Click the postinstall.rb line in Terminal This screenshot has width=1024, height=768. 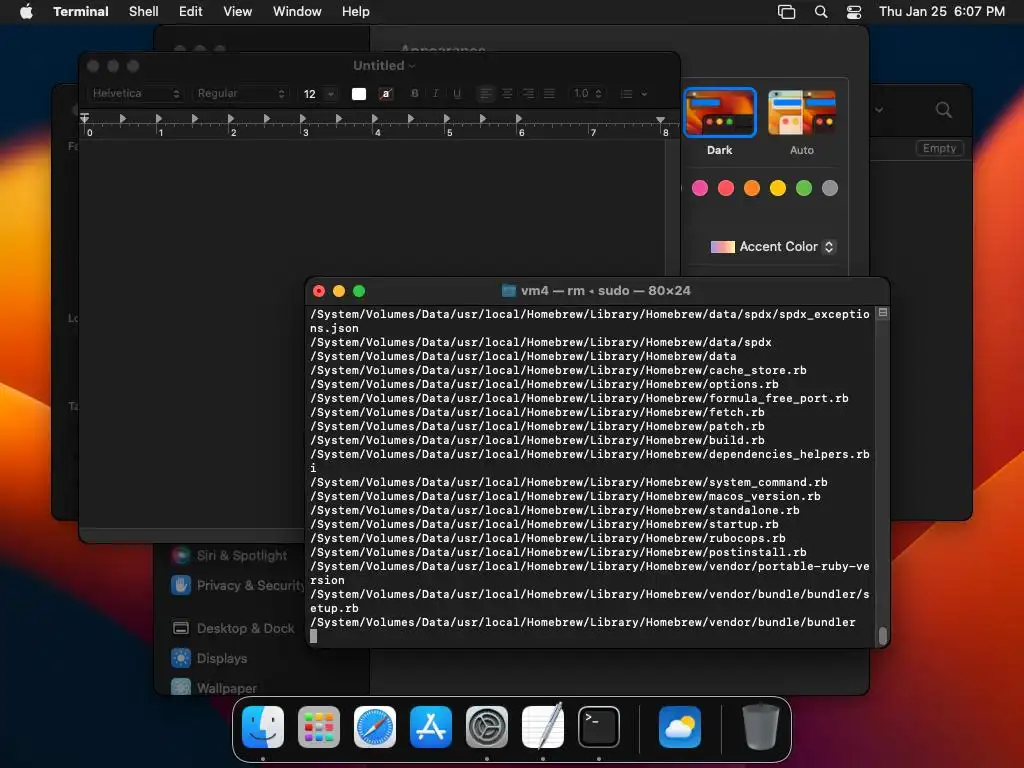point(558,552)
